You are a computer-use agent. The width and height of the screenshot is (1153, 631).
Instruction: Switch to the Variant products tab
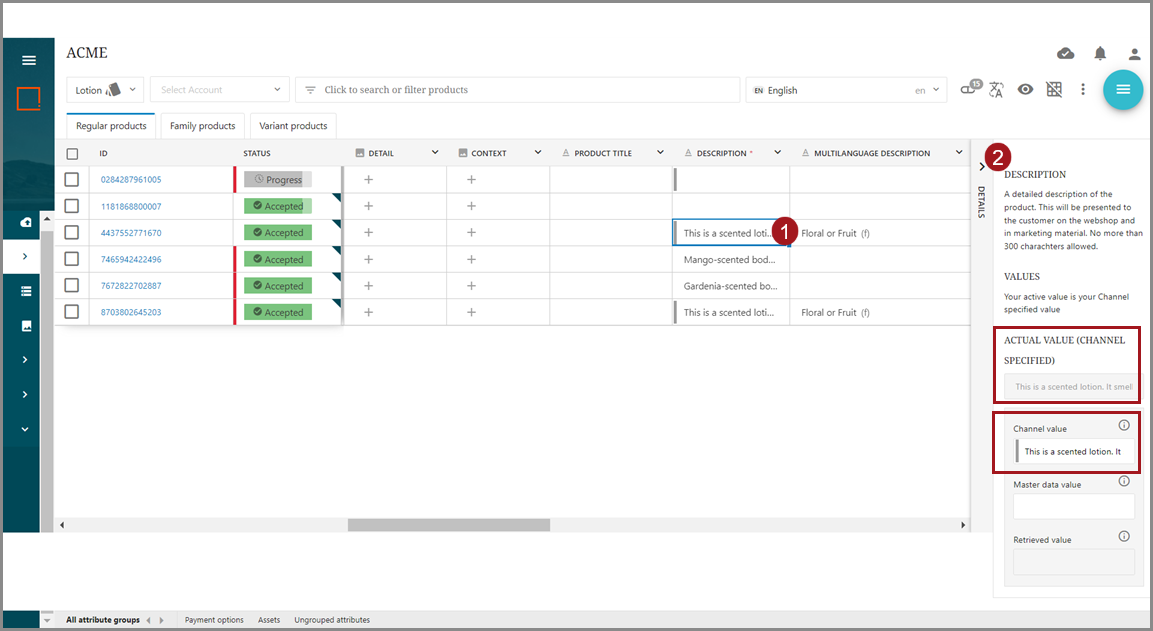tap(293, 126)
